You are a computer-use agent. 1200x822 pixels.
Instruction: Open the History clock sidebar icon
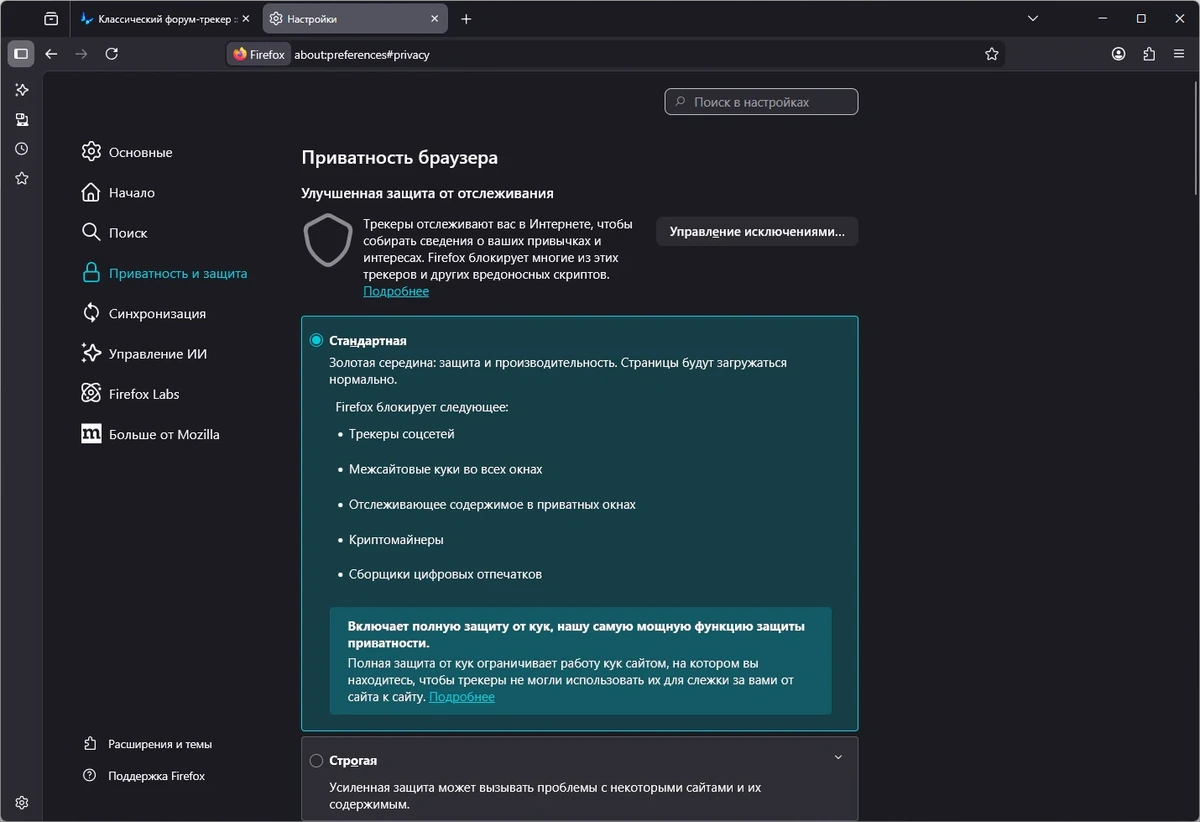click(21, 149)
